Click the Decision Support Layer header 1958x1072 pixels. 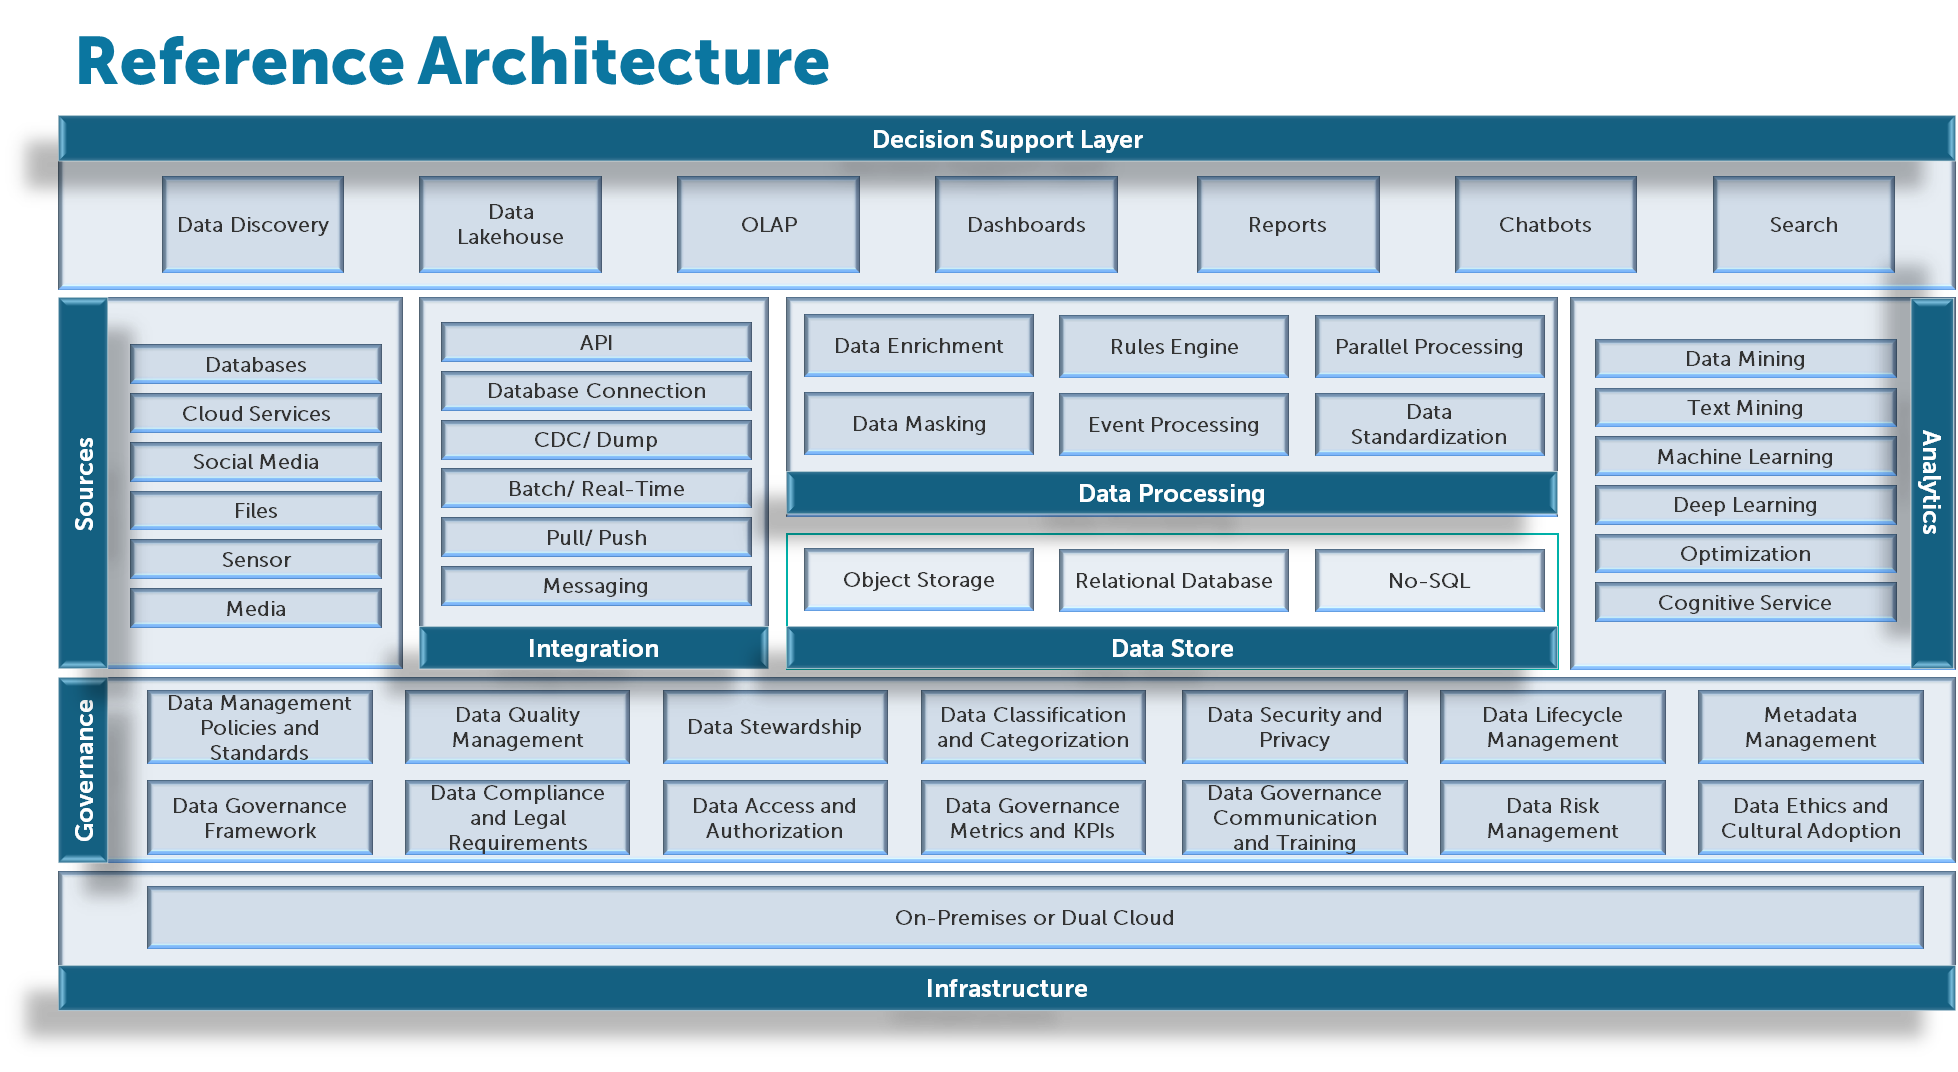[1007, 139]
